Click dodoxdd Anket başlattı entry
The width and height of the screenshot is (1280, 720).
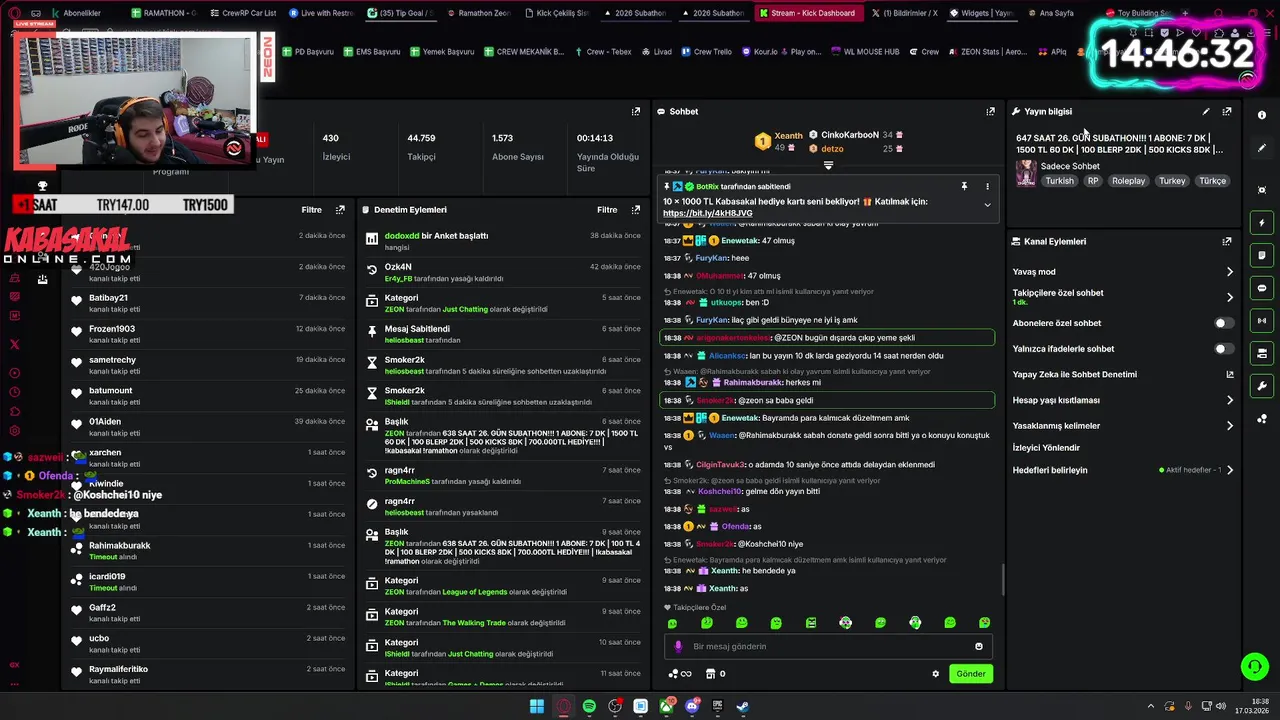(x=504, y=241)
